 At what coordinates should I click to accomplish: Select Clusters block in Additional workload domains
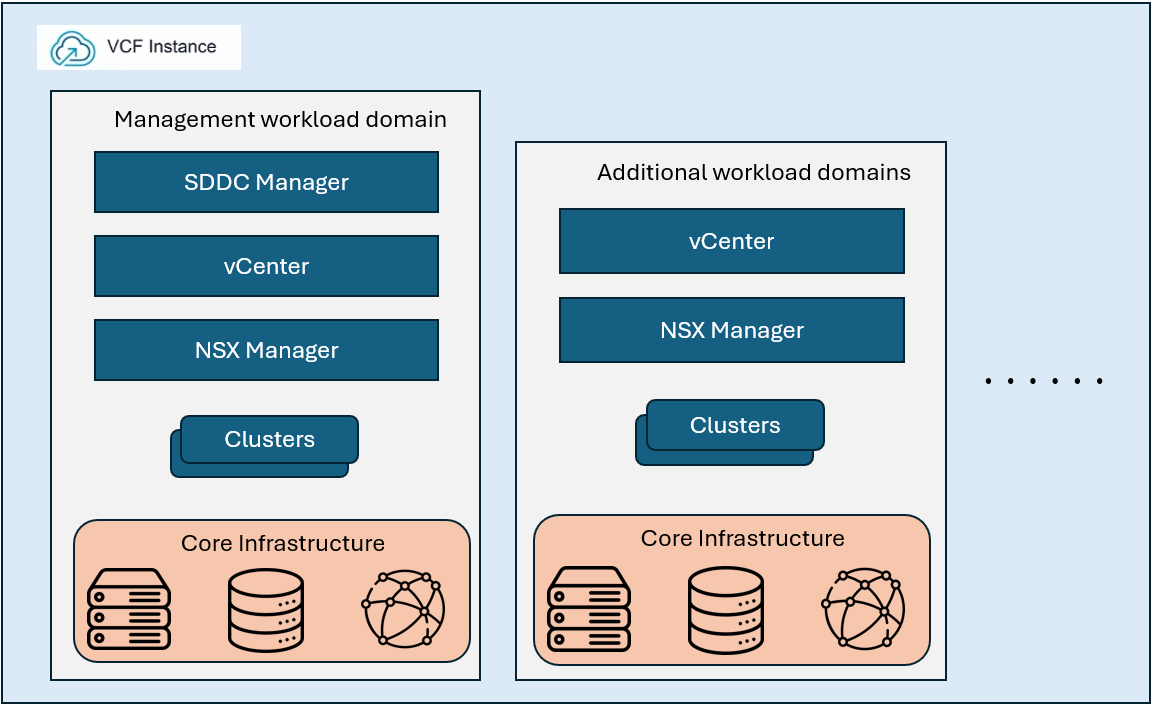730,432
